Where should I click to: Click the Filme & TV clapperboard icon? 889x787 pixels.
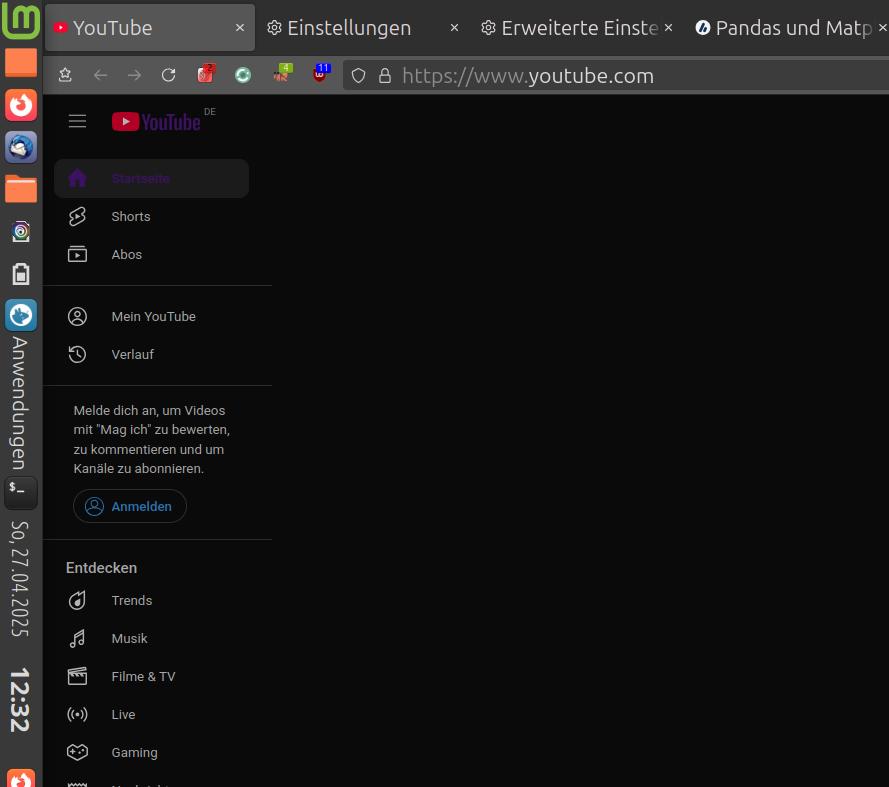click(78, 676)
